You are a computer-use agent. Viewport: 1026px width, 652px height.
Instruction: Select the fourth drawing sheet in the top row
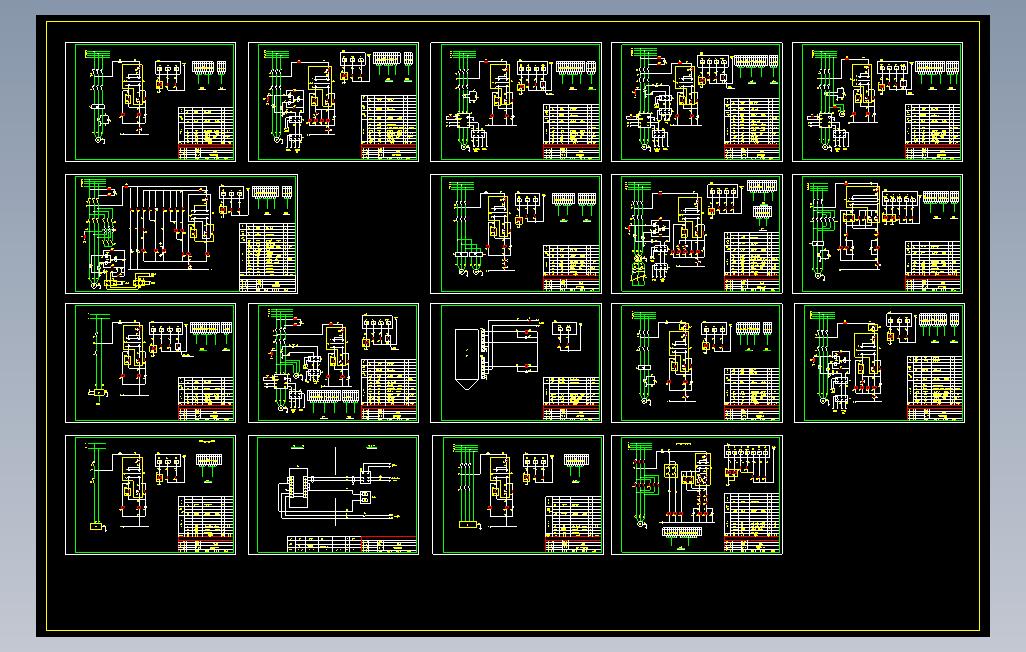point(697,102)
